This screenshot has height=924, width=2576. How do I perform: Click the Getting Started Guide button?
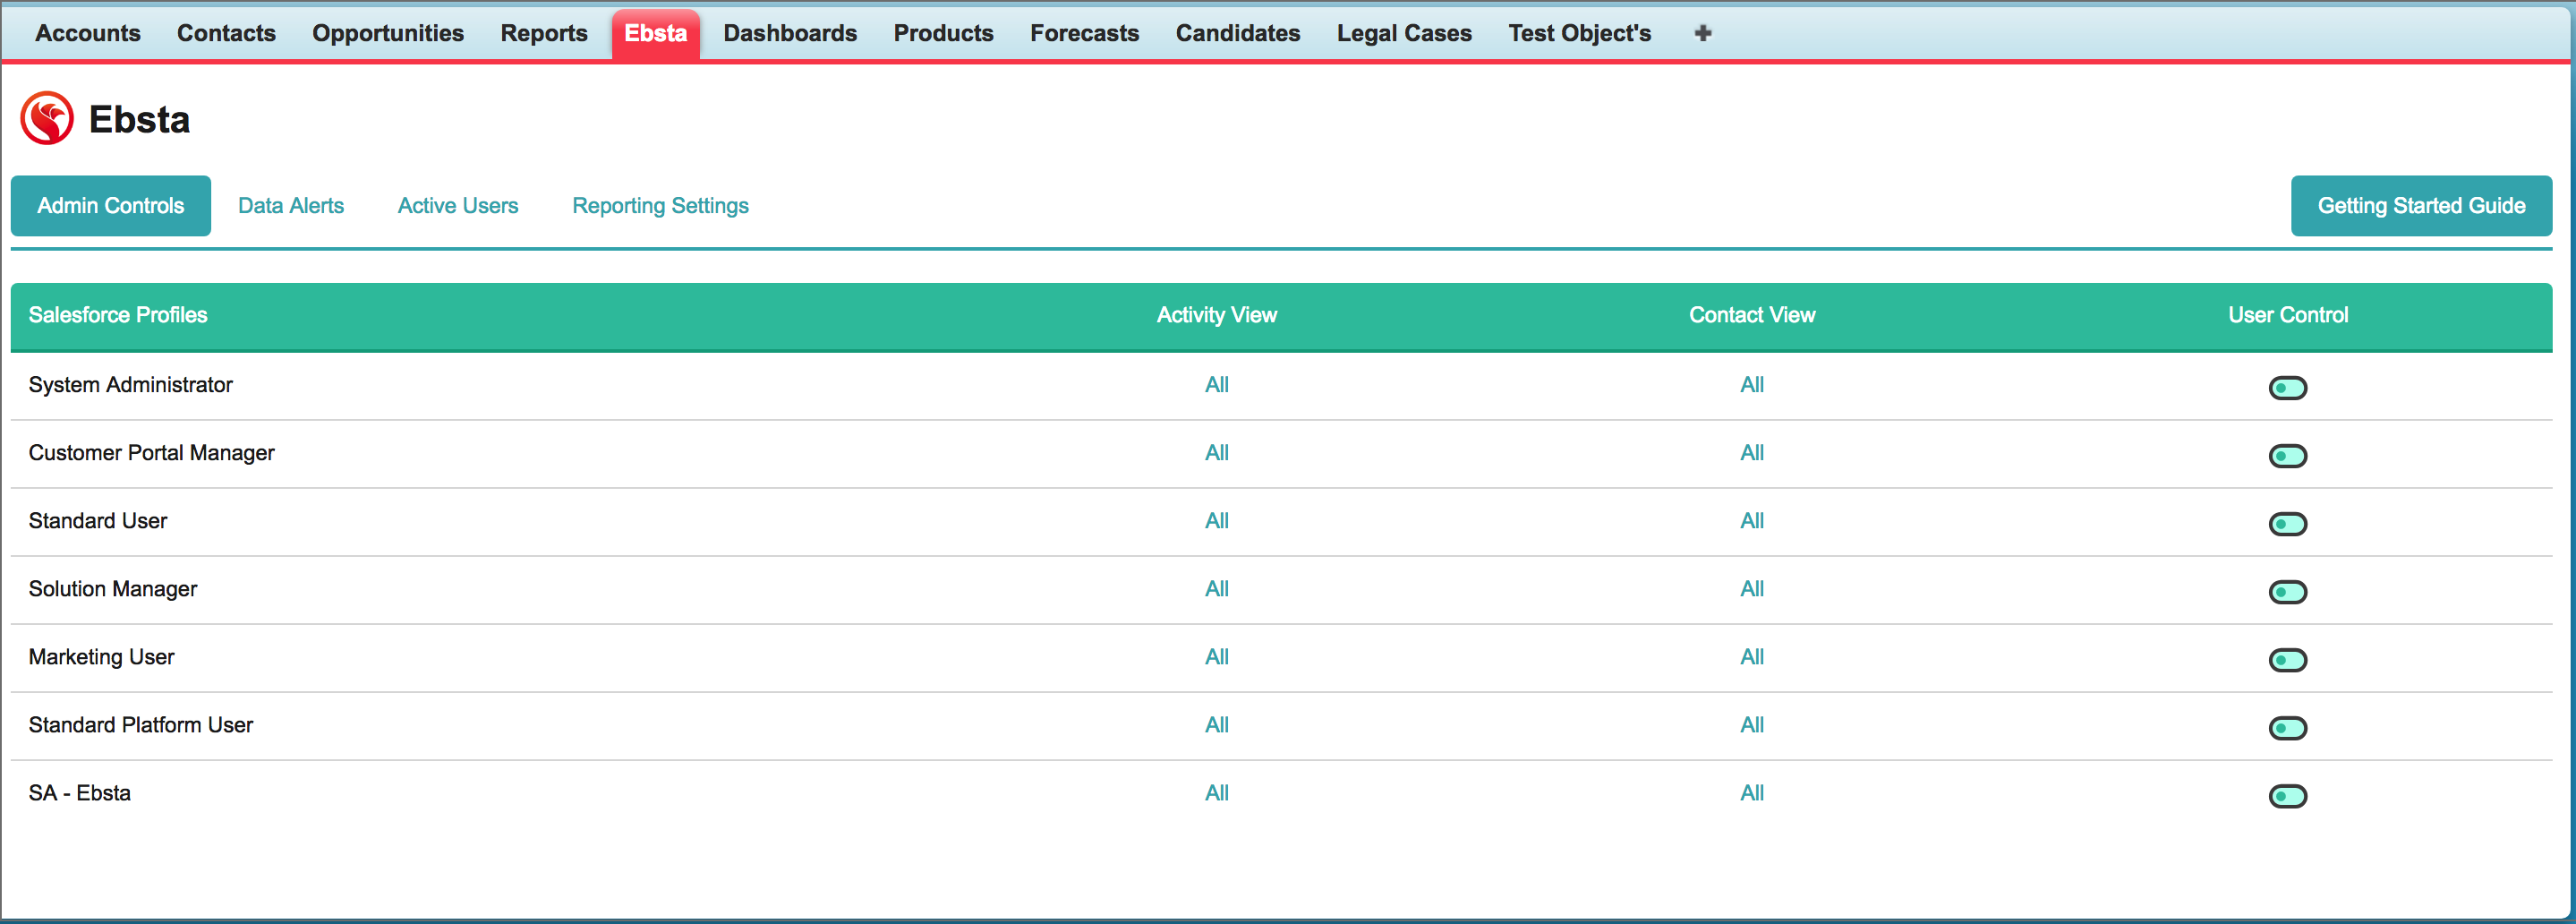pos(2420,206)
